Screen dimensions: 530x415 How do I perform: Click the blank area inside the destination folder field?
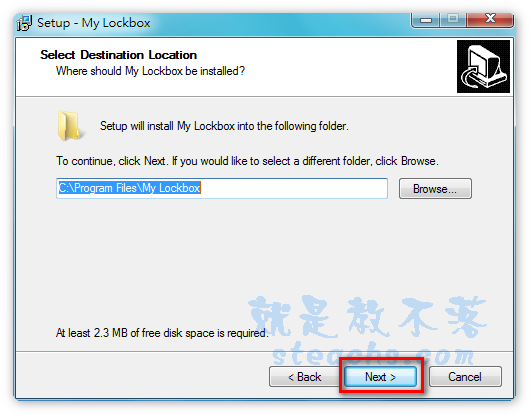click(294, 188)
